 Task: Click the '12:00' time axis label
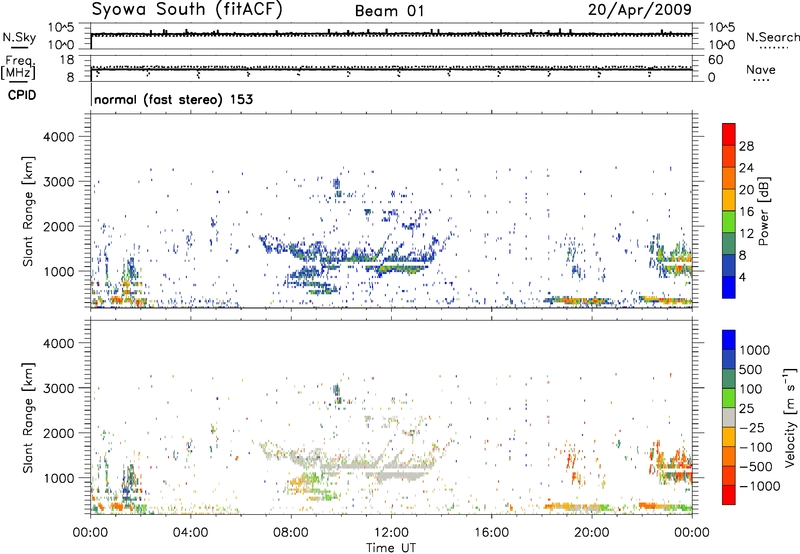coord(391,533)
